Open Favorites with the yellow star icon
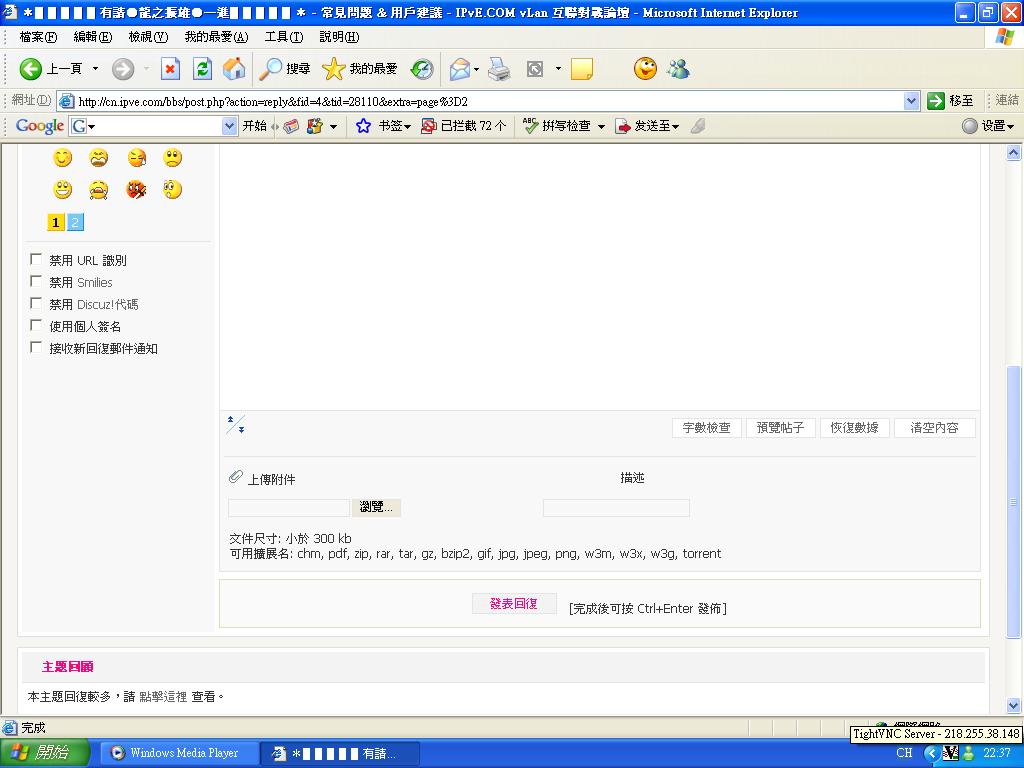 (x=360, y=69)
